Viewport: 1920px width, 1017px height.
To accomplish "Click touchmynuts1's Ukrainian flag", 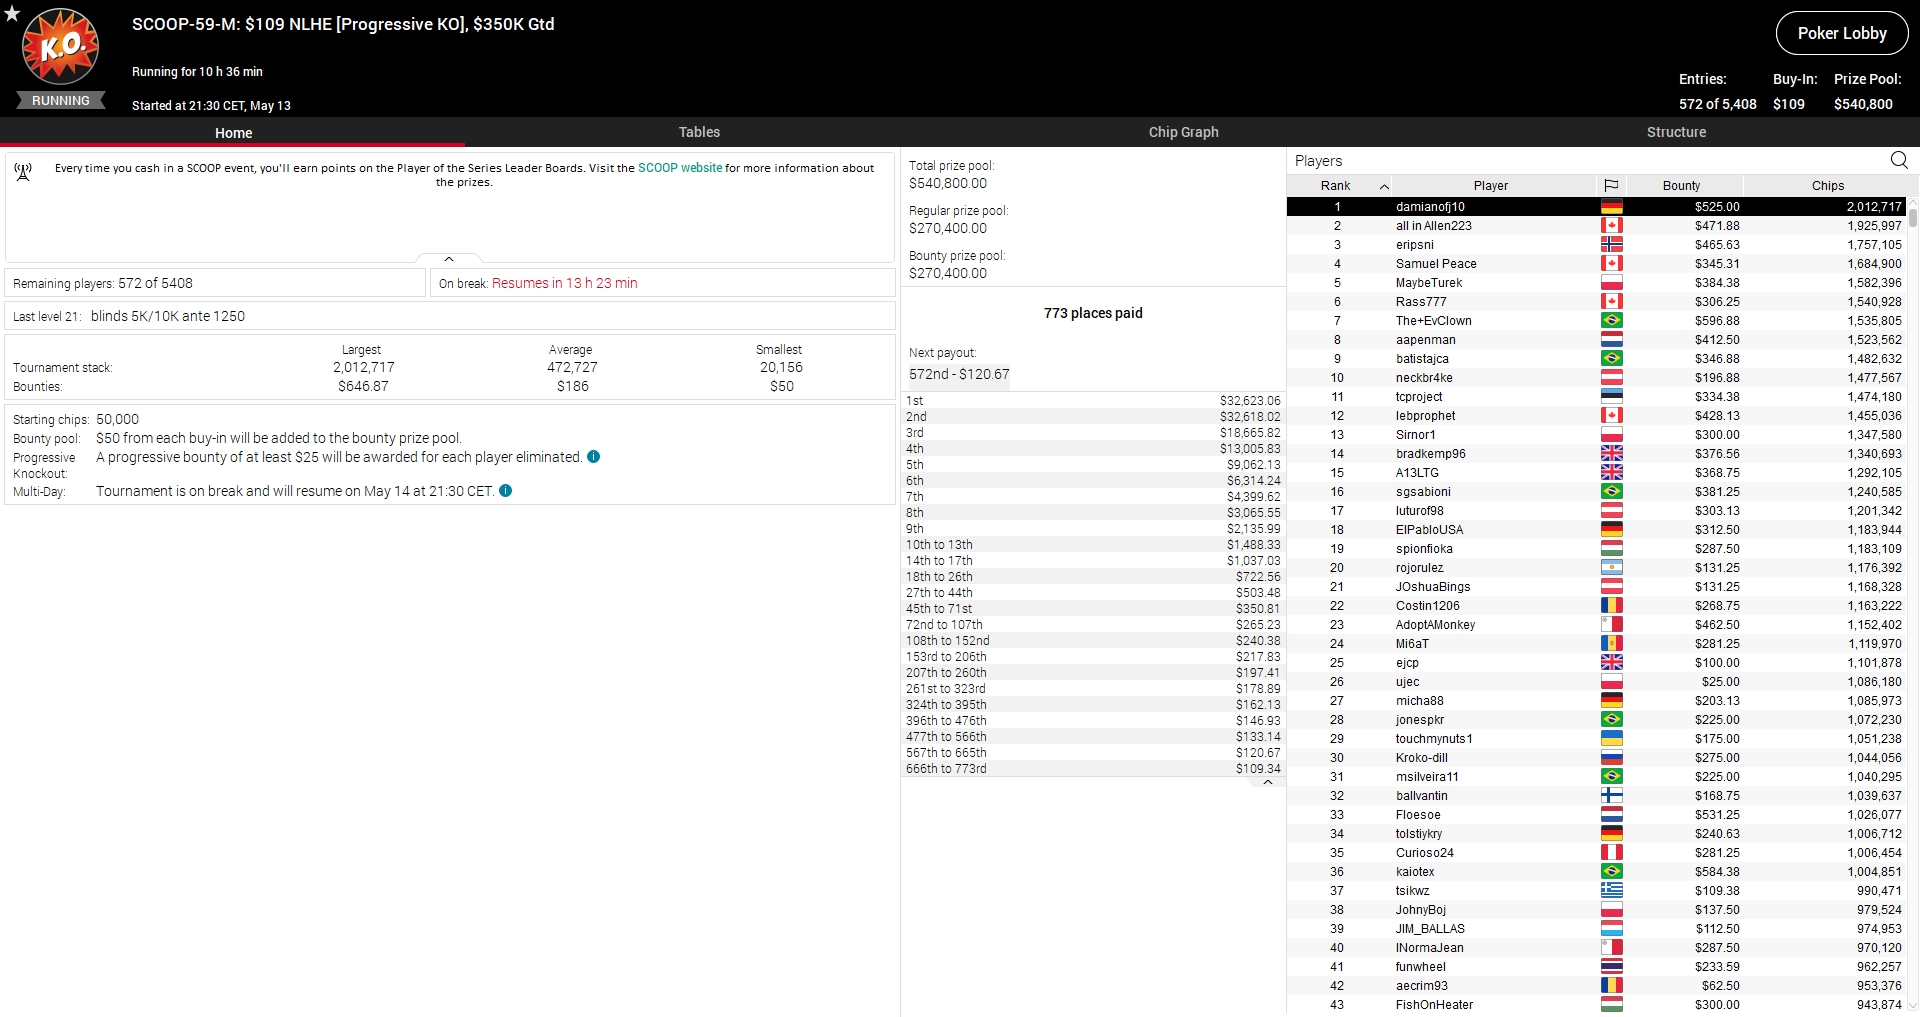I will point(1611,739).
